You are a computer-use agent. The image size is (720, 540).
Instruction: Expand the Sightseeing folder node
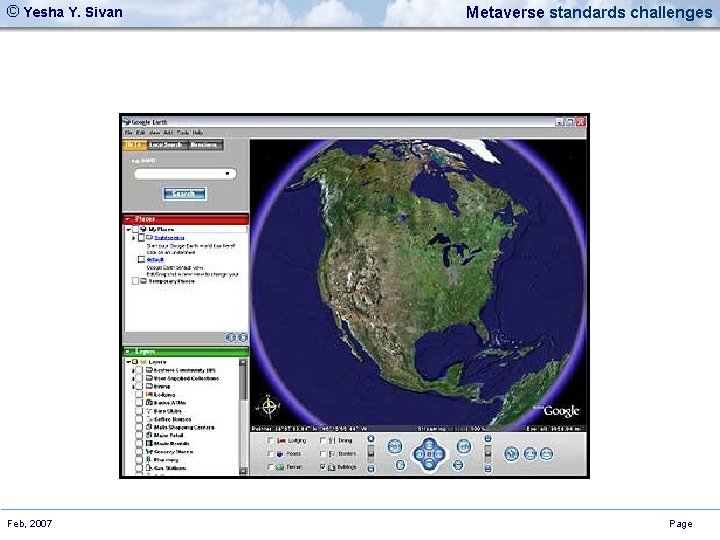click(x=133, y=238)
